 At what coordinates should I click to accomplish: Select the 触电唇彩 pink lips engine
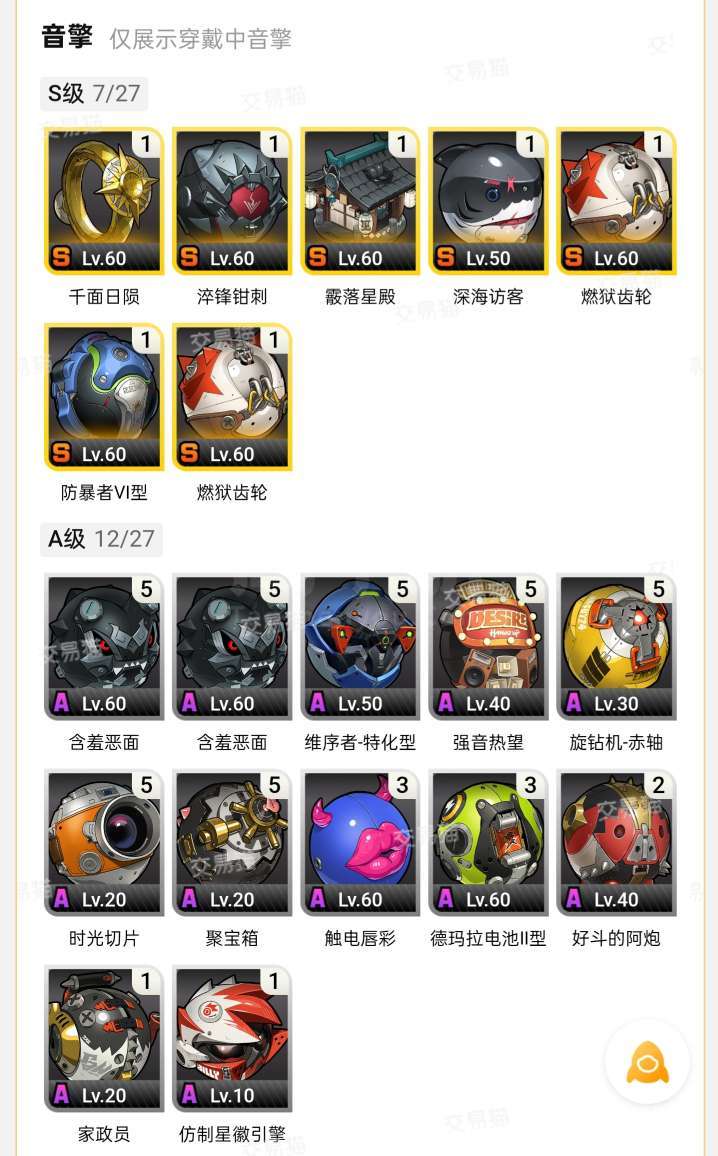[x=360, y=843]
